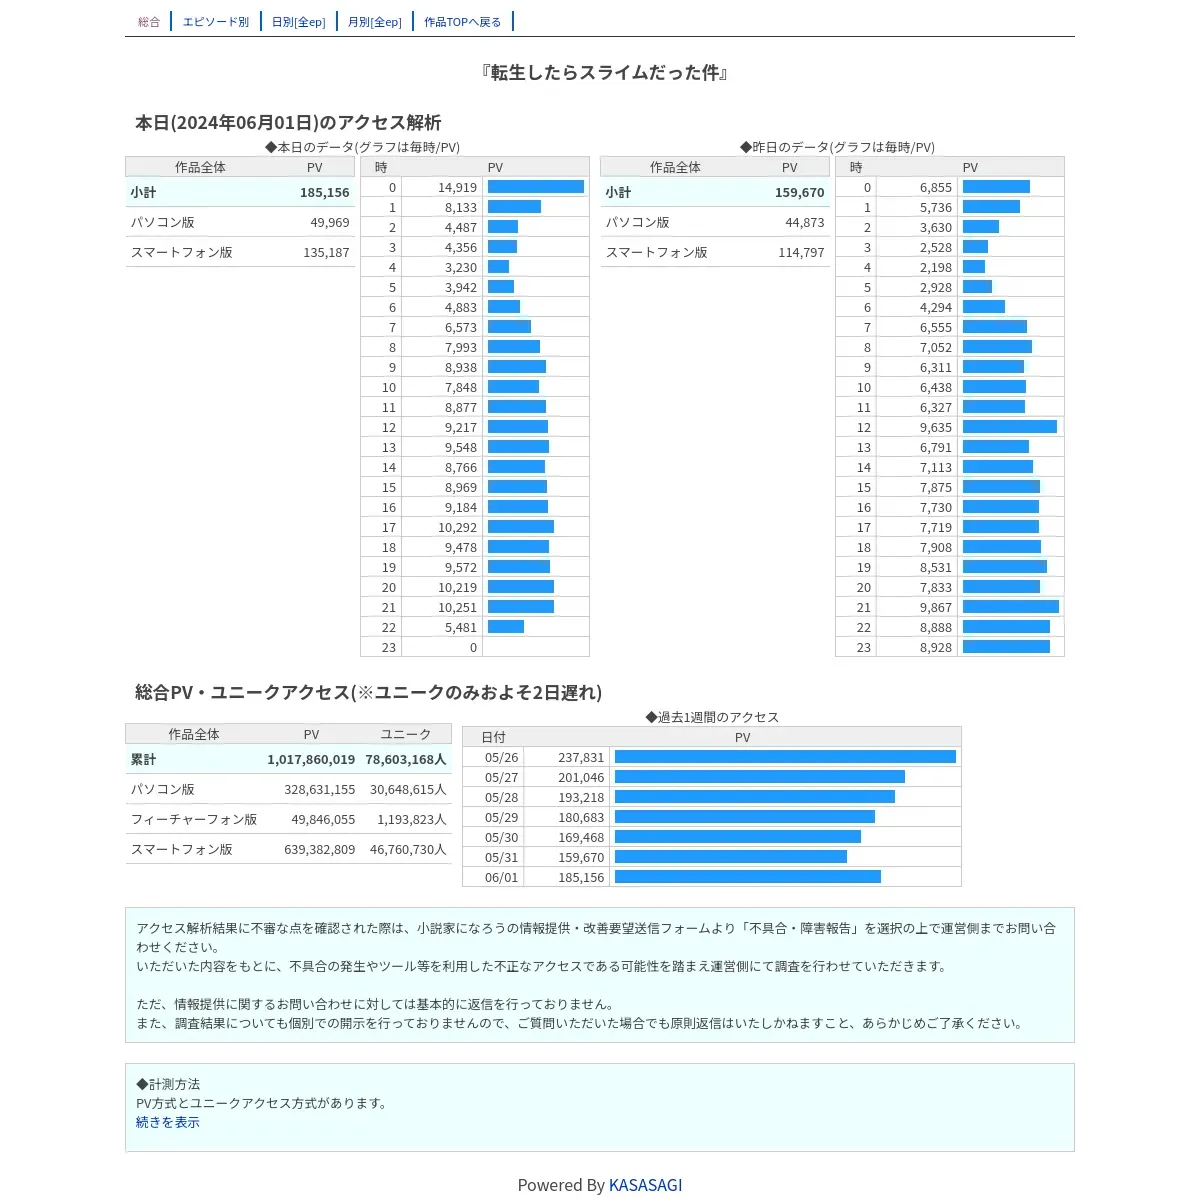The width and height of the screenshot is (1200, 1201).
Task: Click today's hour 22 value 5,481
Action: pos(461,627)
